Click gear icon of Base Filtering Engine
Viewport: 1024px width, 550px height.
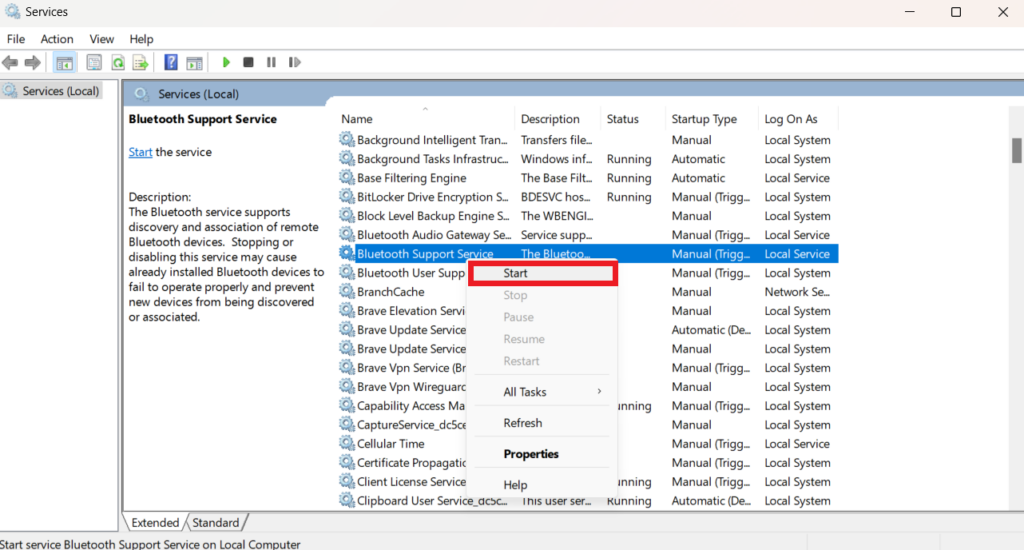click(x=347, y=178)
